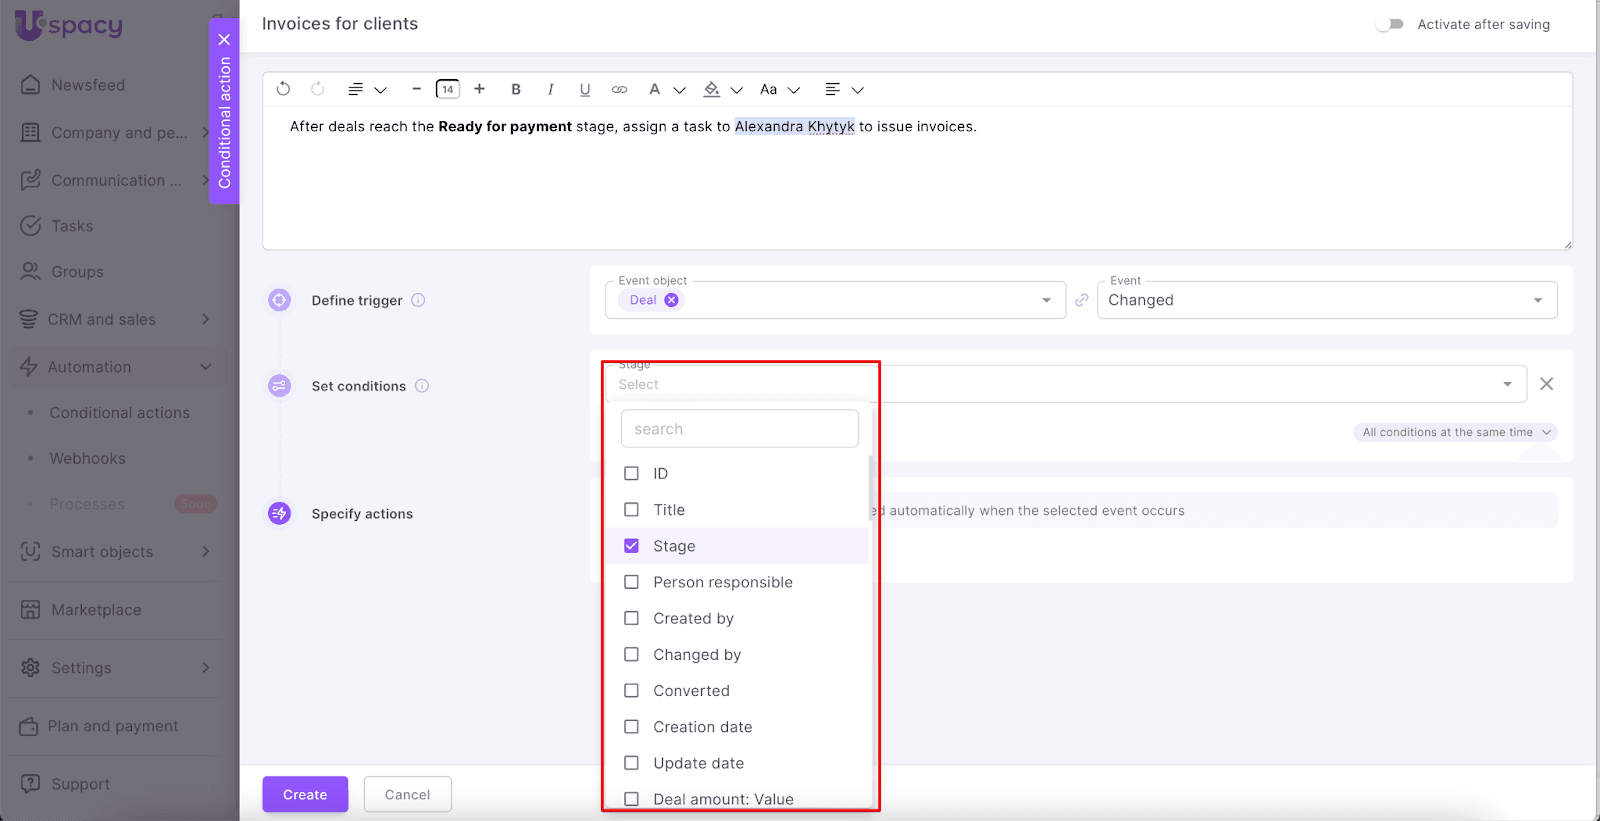Click the undo icon in editor toolbar
The height and width of the screenshot is (821, 1600).
point(283,89)
